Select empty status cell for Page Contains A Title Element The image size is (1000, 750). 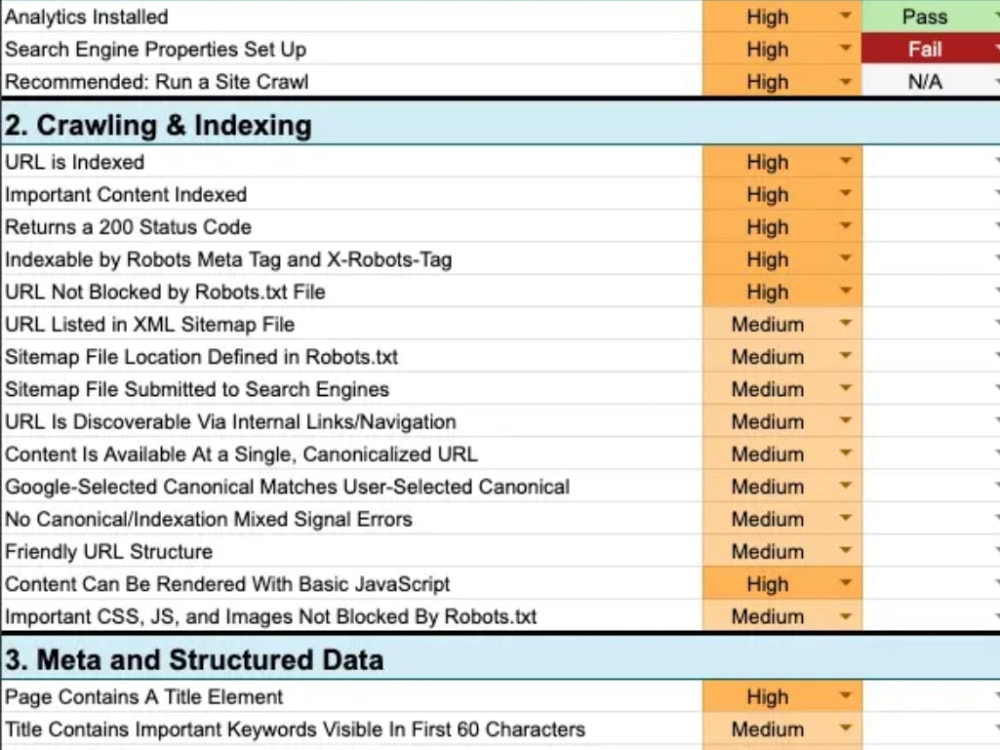click(930, 696)
